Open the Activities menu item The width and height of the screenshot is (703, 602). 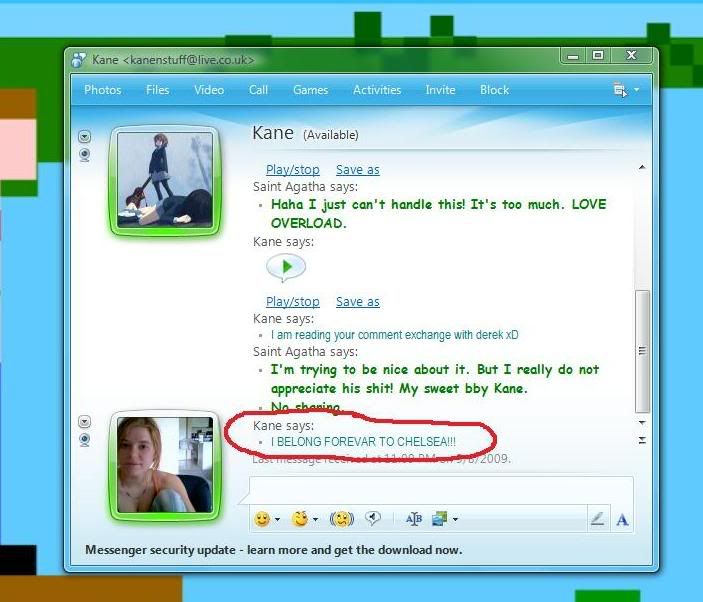pos(377,90)
